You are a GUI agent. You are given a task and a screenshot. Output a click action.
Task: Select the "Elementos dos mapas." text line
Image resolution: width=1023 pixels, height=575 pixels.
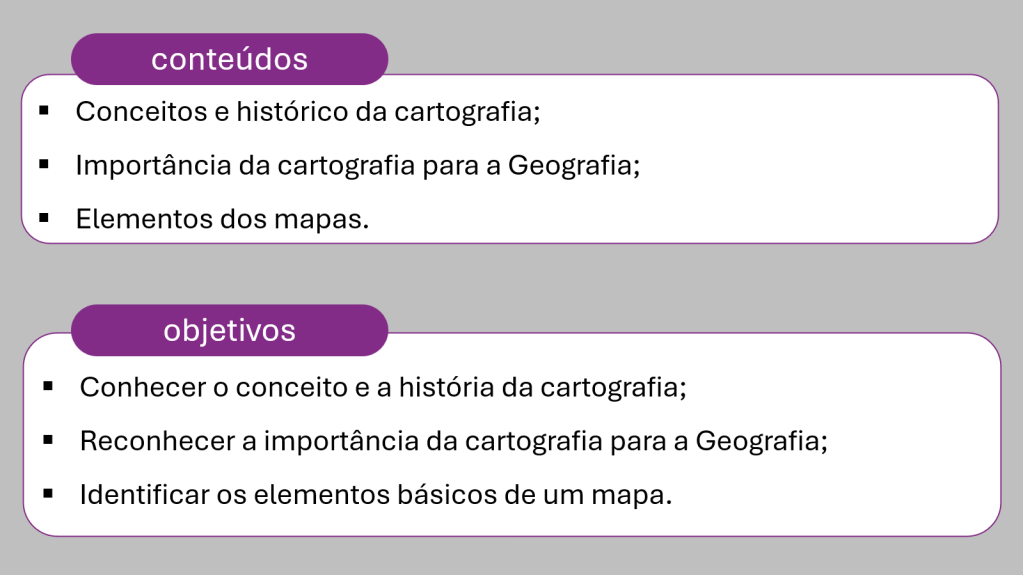point(222,218)
